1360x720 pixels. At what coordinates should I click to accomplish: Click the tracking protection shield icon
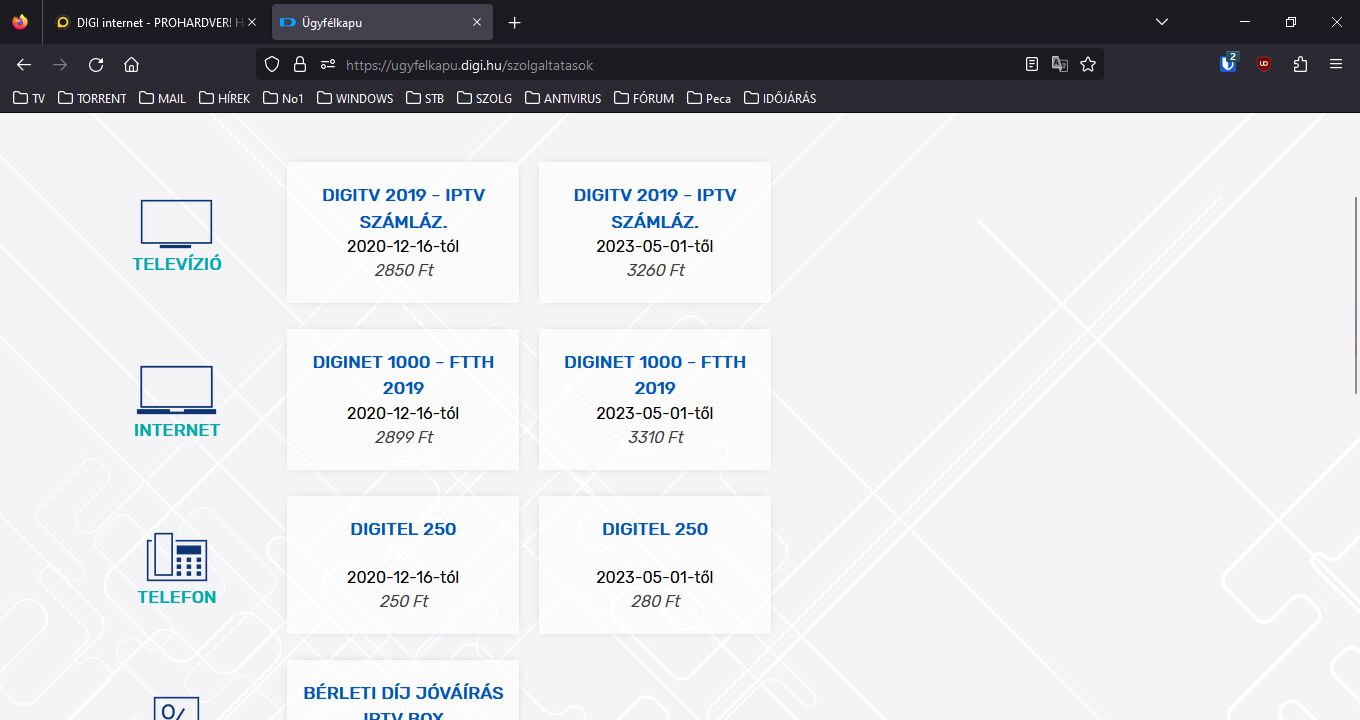click(x=272, y=65)
